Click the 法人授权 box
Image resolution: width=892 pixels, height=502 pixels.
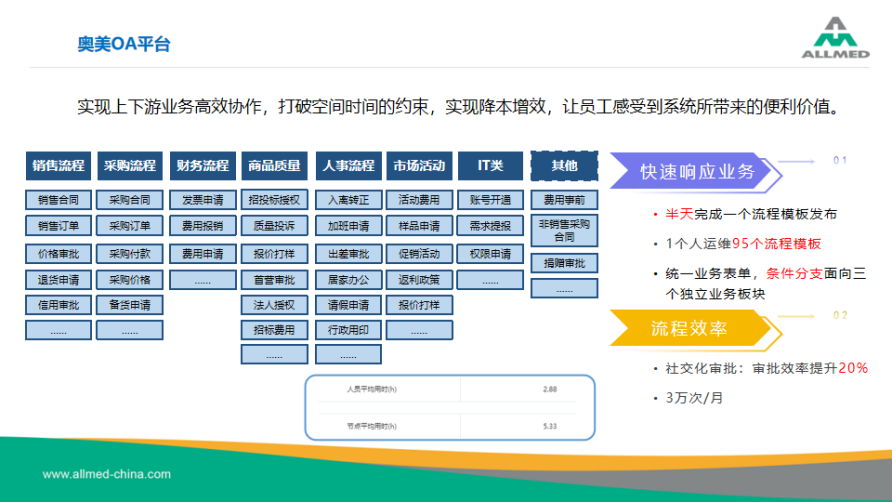click(274, 305)
